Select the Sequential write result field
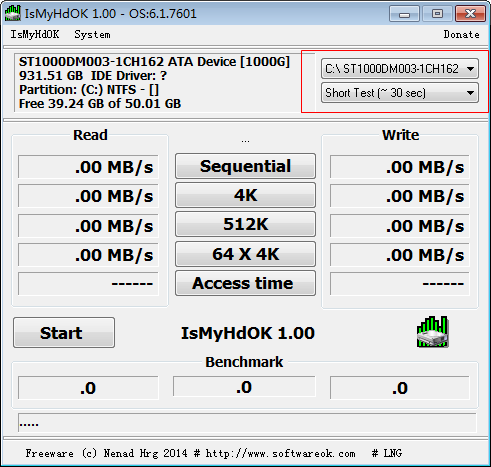This screenshot has width=491, height=467. [x=400, y=166]
